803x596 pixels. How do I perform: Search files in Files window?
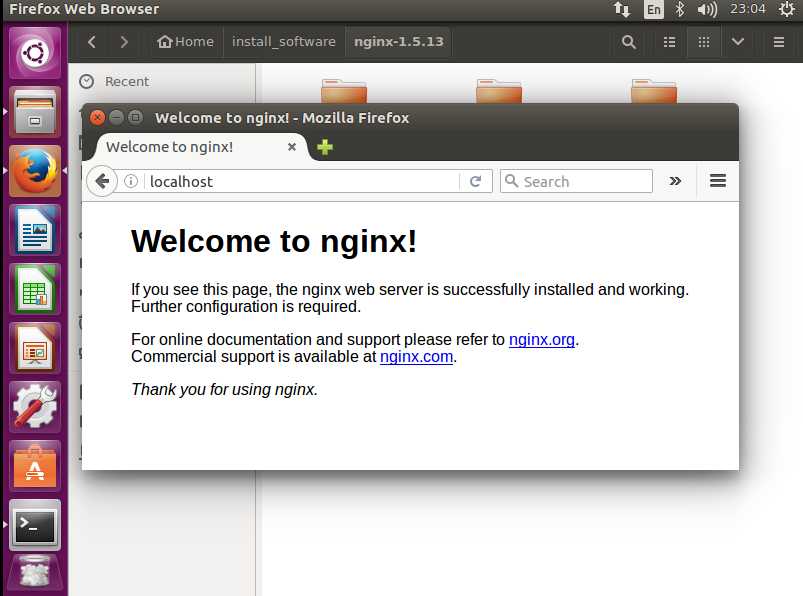pyautogui.click(x=629, y=41)
